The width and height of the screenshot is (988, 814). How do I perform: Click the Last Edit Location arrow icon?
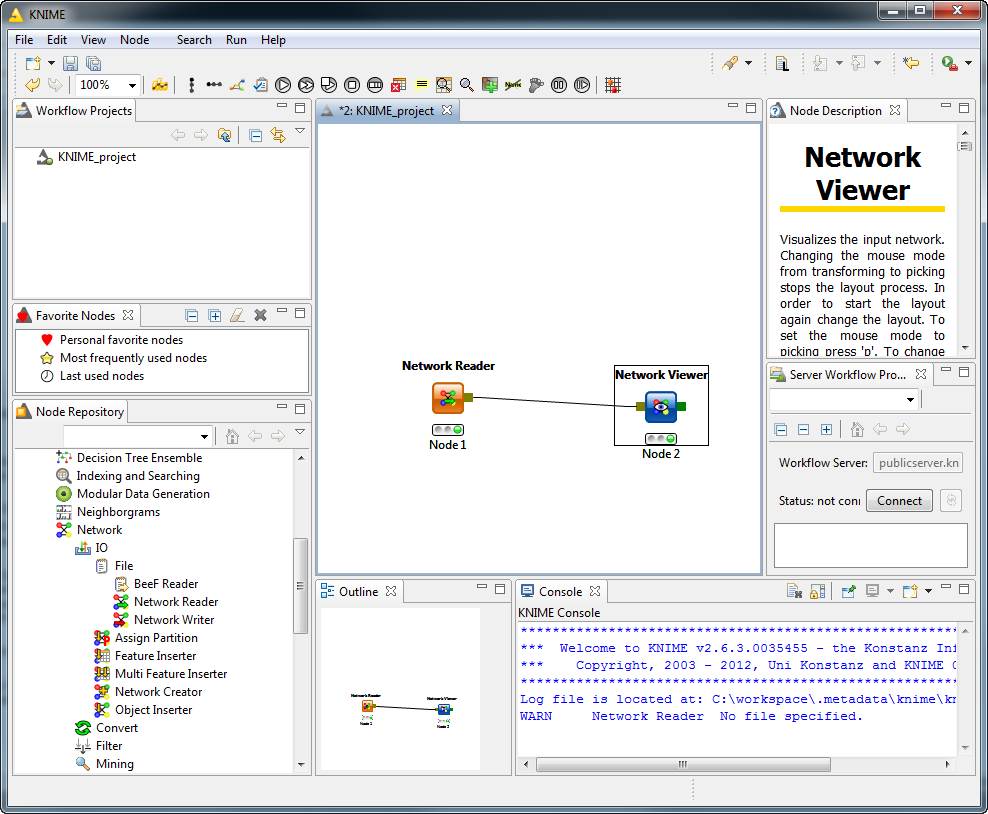pyautogui.click(x=911, y=63)
